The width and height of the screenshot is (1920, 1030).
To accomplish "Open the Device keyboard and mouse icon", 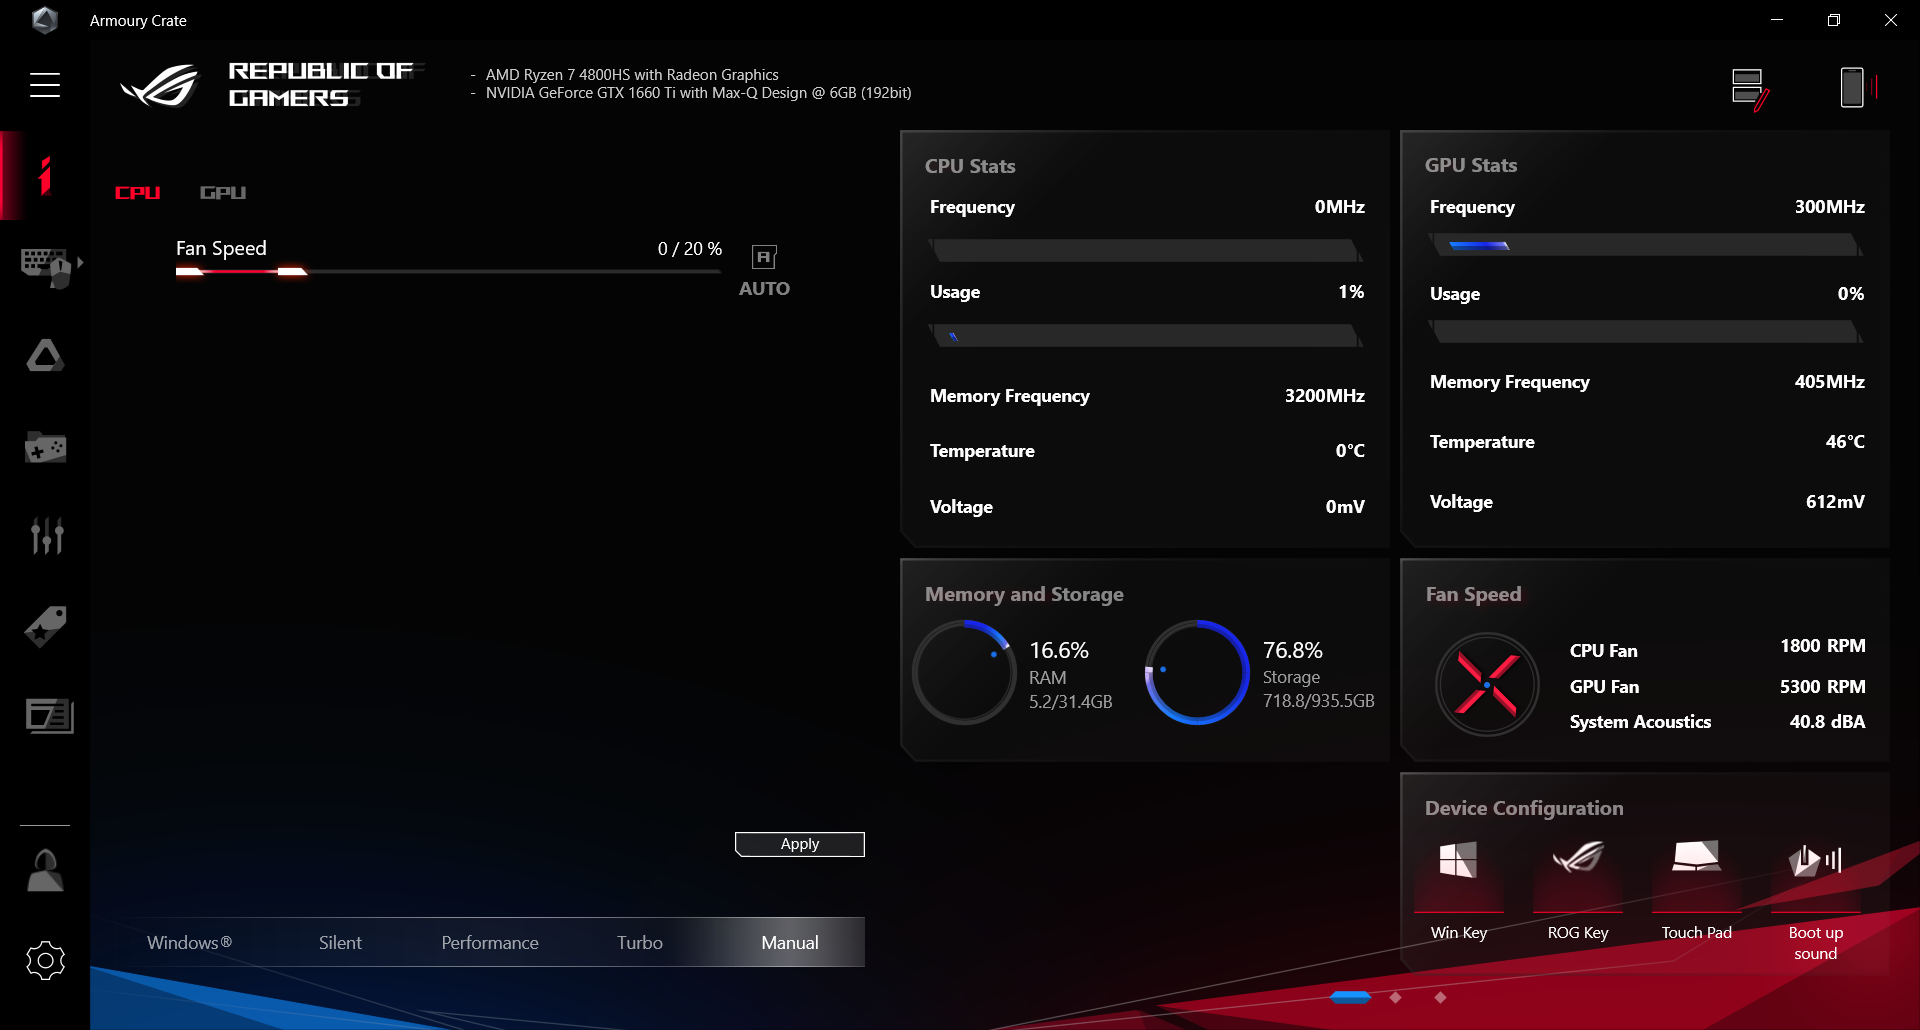I will pos(46,266).
